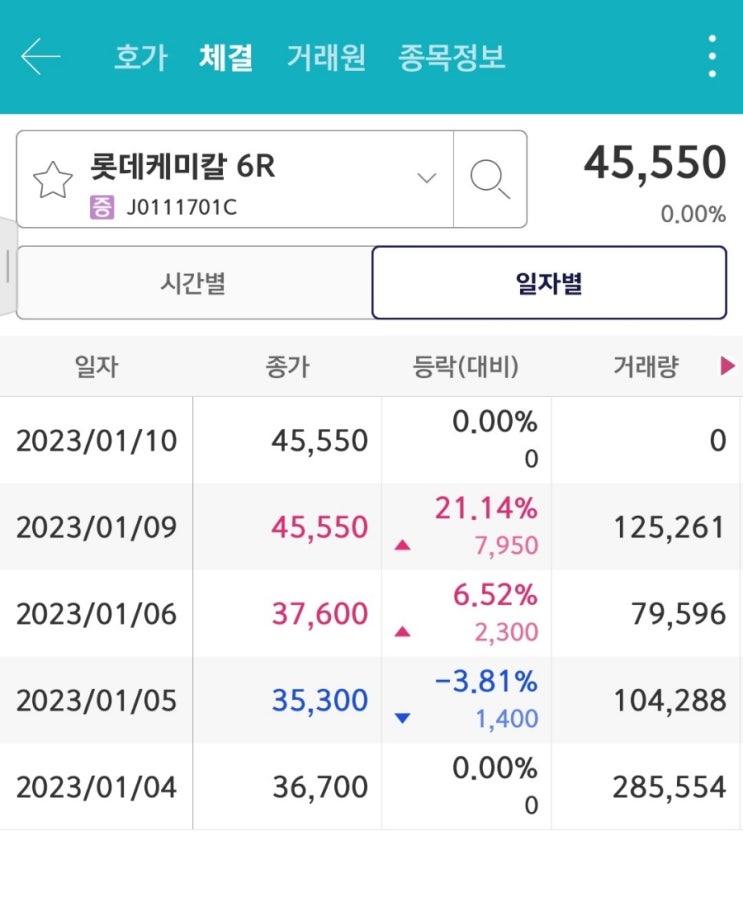Add 롯데케미칼 6R to favorites star
Screen dimensions: 743x902
pos(53,180)
